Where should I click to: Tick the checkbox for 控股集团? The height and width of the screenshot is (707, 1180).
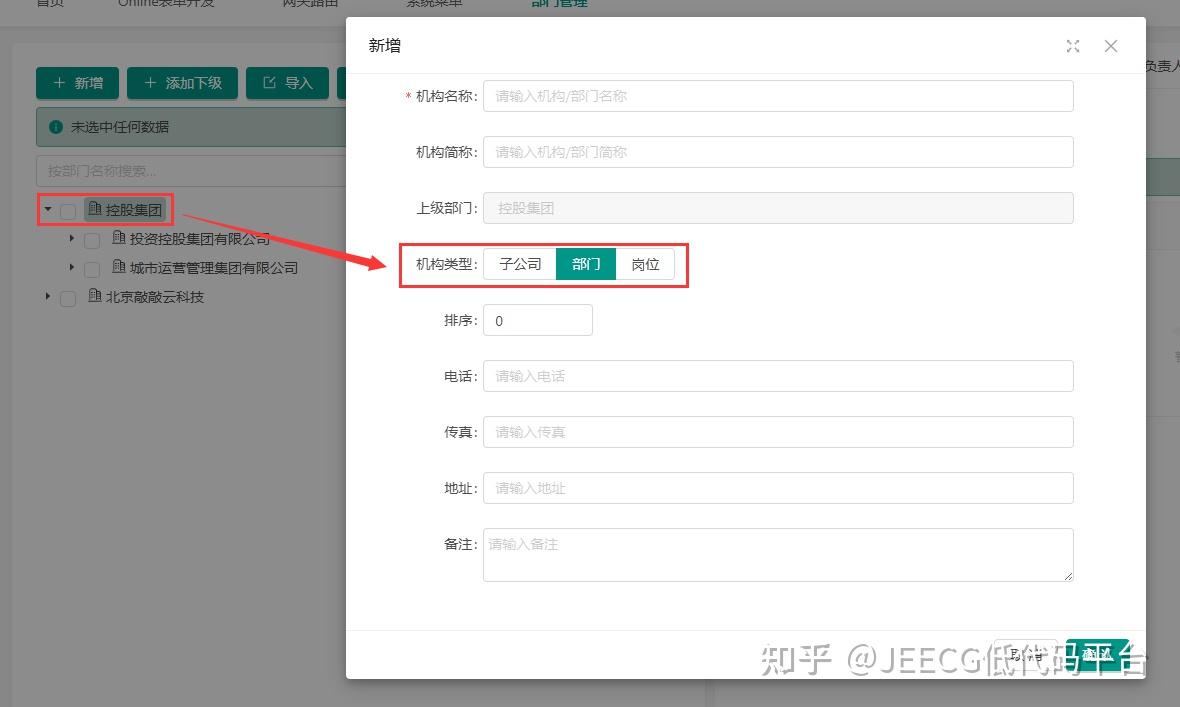point(68,212)
